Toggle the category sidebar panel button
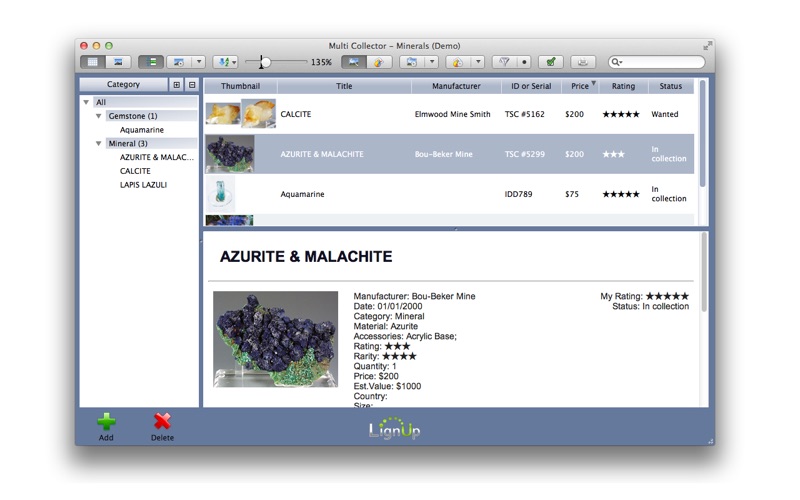Viewport: 800px width, 500px height. click(x=151, y=62)
